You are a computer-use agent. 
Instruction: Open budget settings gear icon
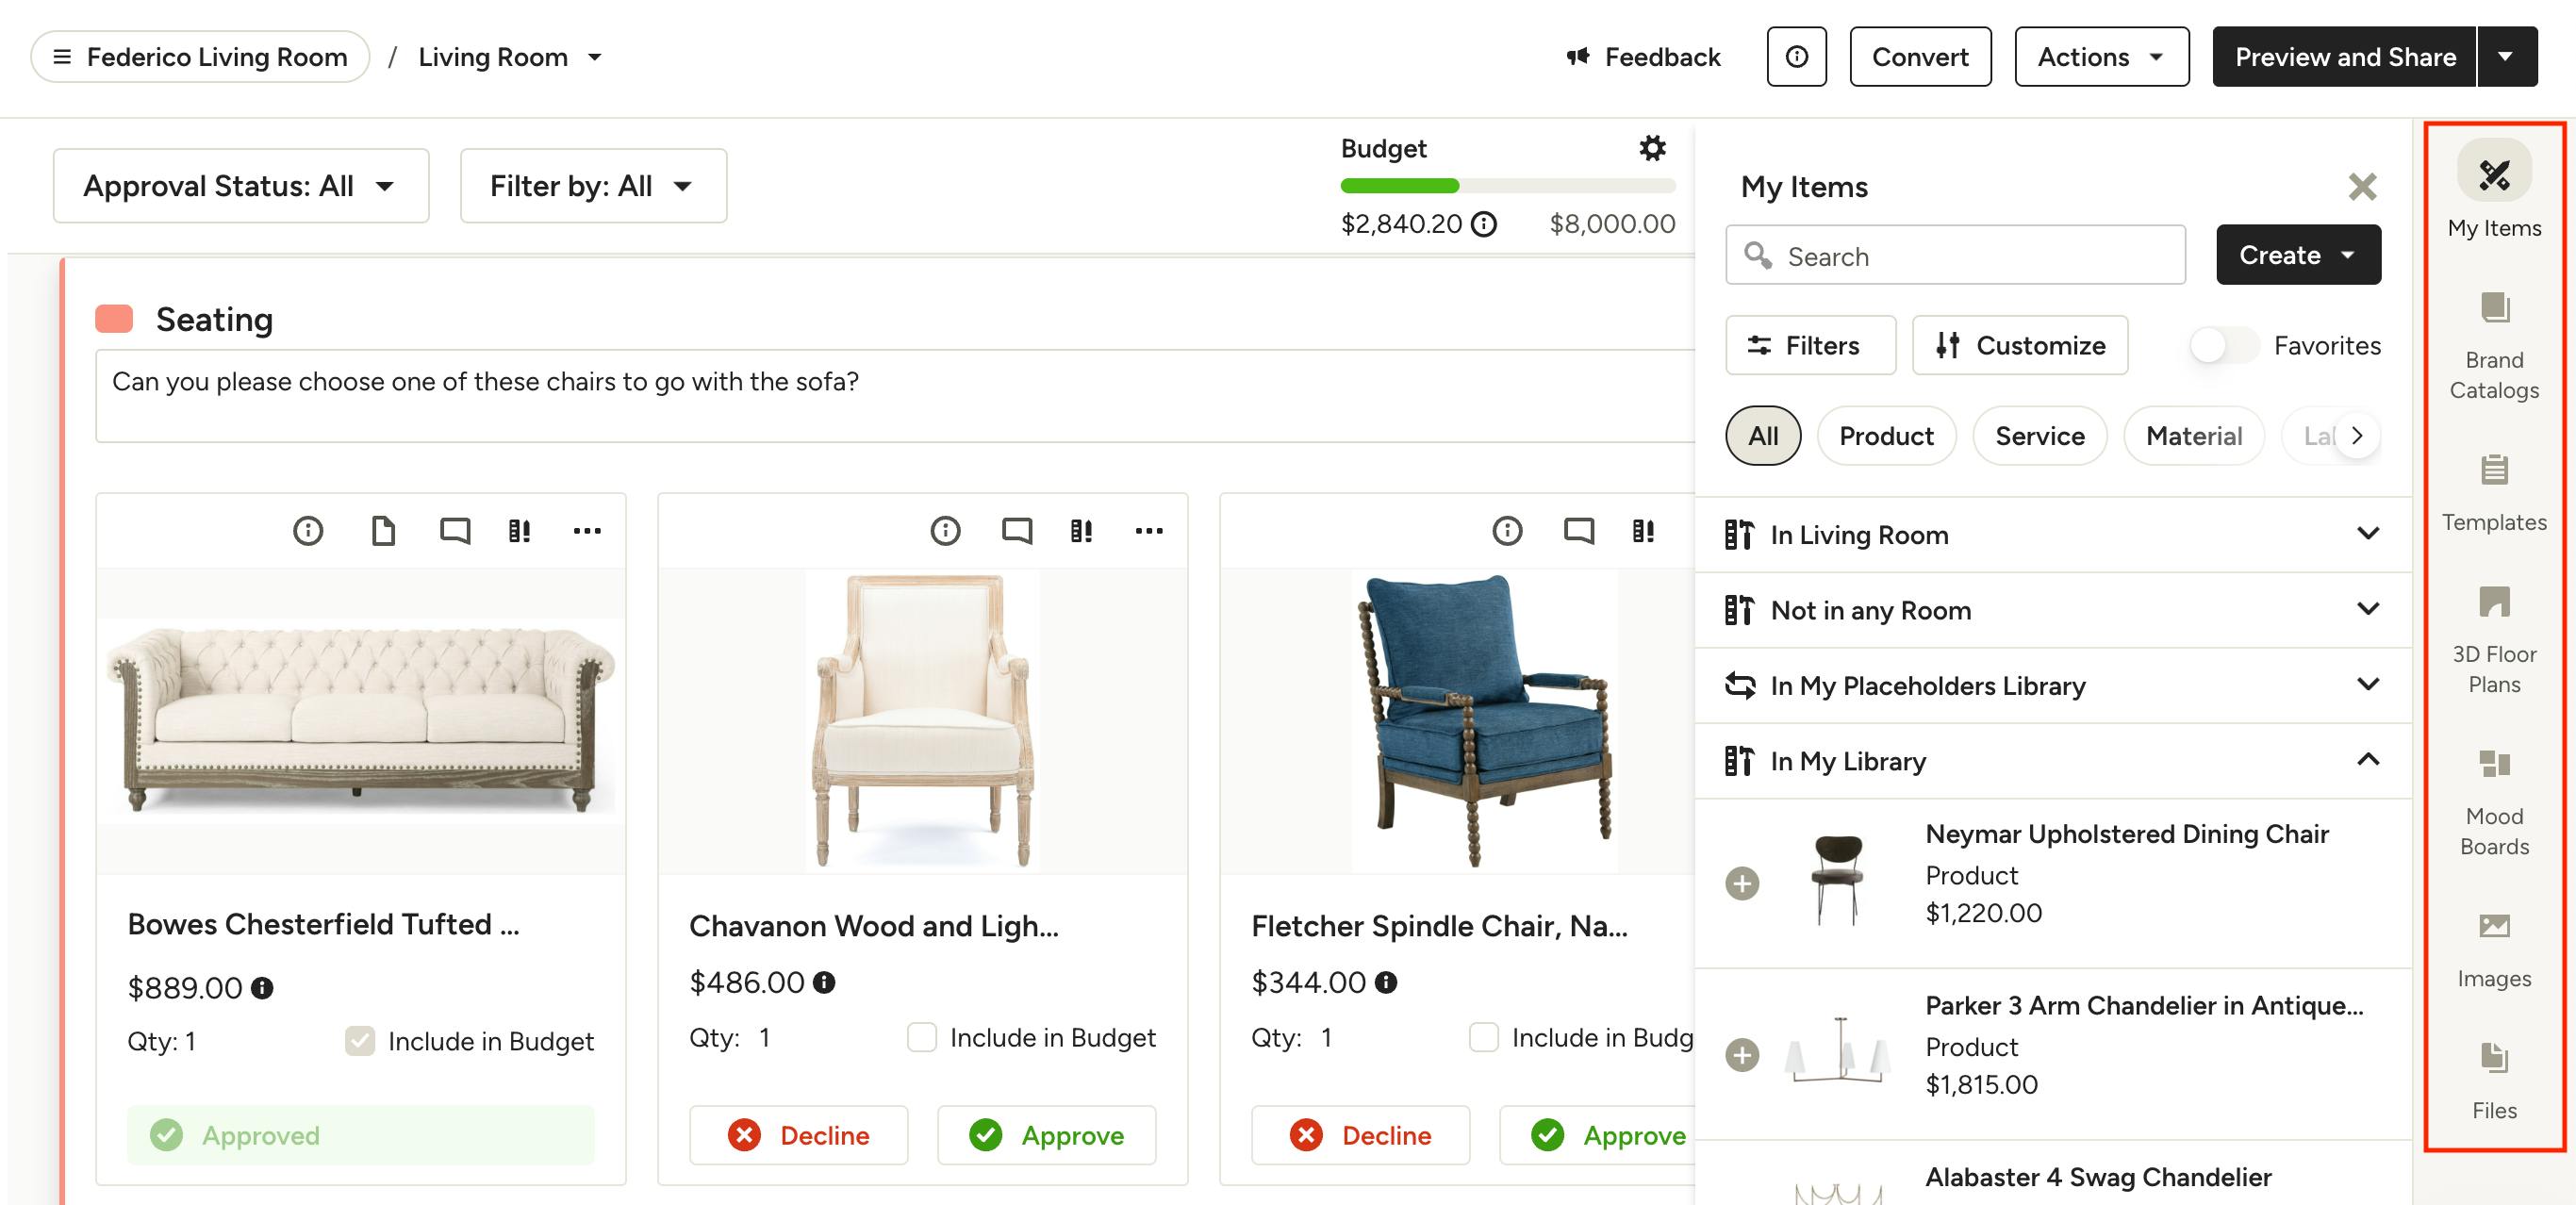pos(1652,149)
